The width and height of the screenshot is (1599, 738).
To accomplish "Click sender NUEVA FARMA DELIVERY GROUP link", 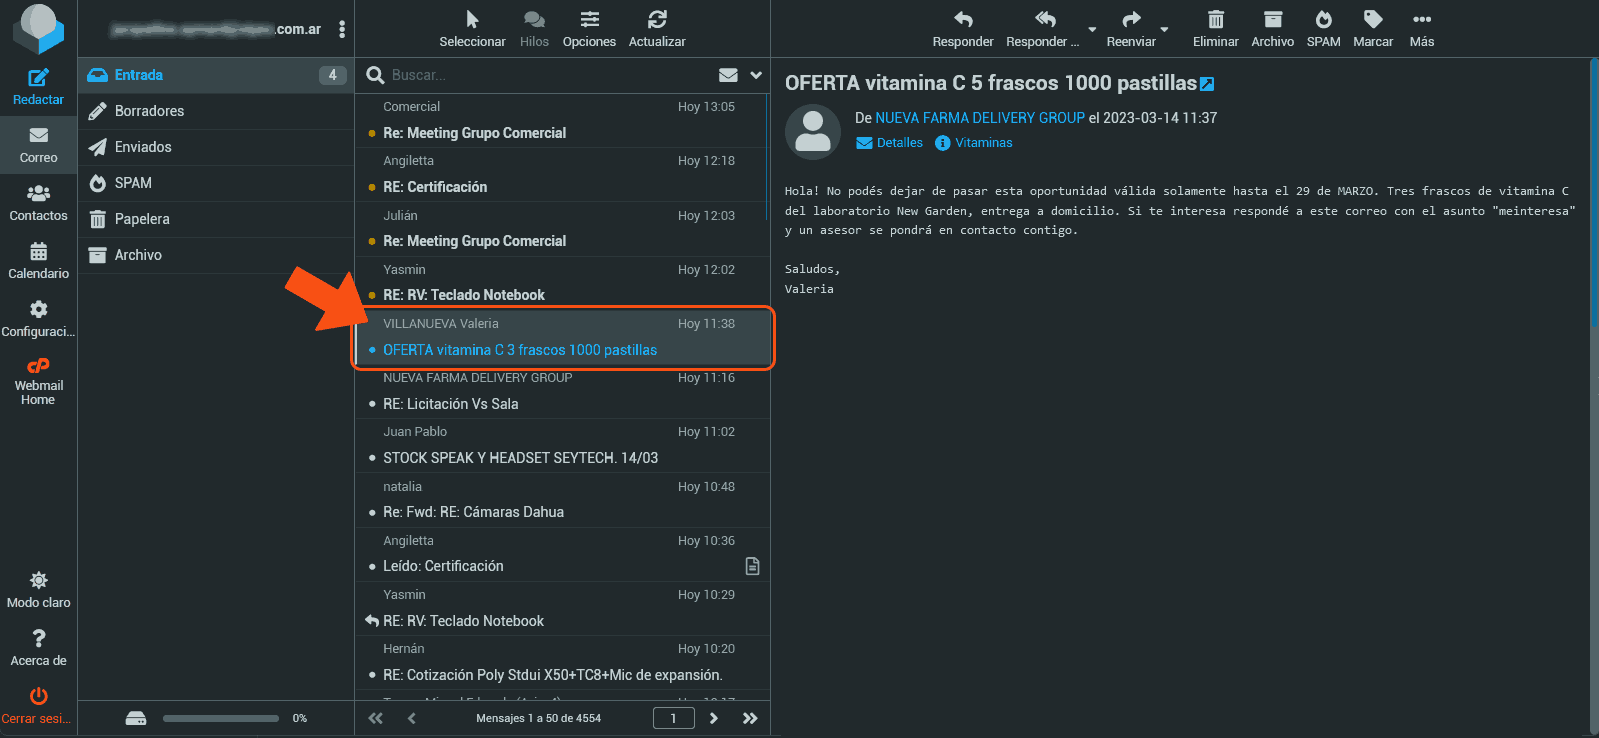I will click(980, 118).
